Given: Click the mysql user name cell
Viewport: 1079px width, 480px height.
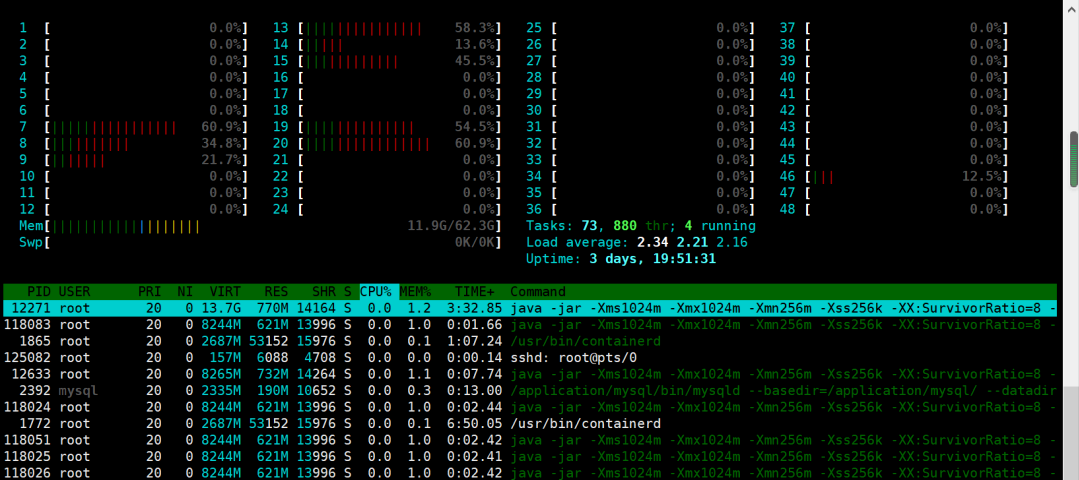Looking at the screenshot, I should (x=78, y=391).
